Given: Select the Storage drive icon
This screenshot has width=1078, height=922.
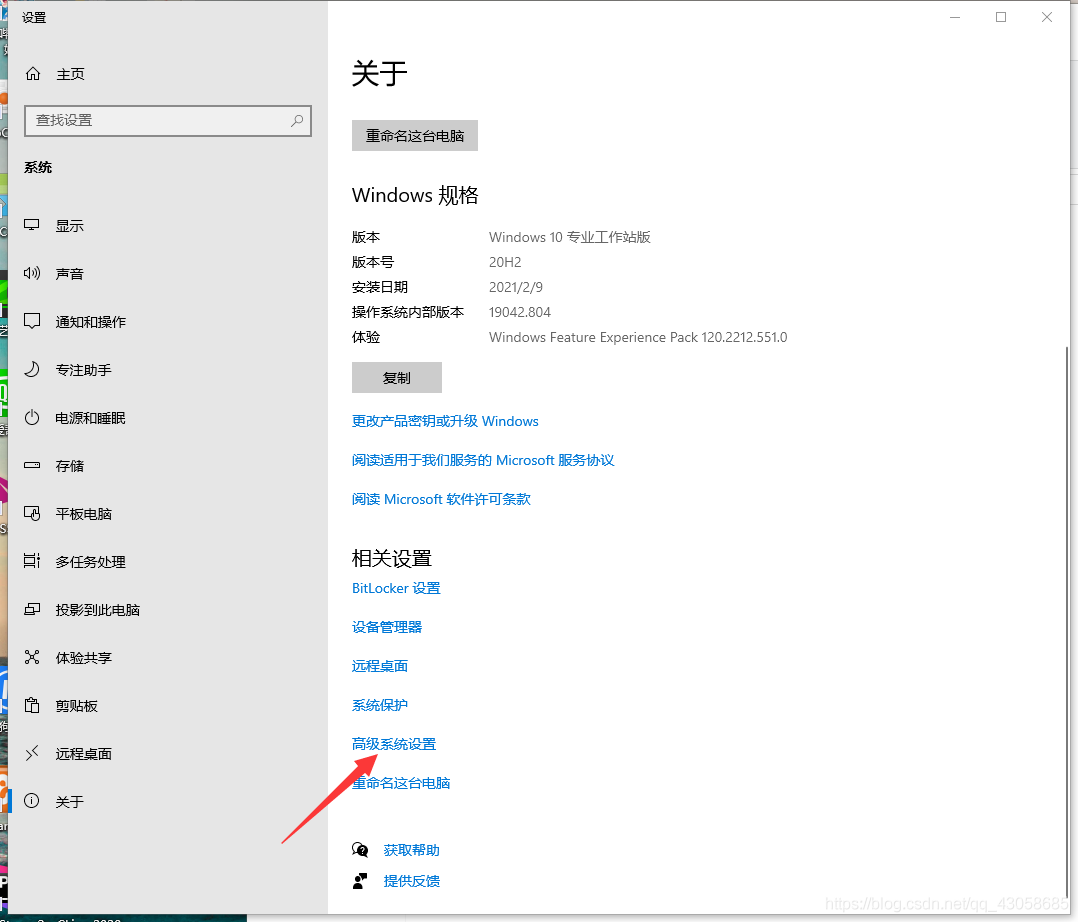Looking at the screenshot, I should [x=32, y=465].
